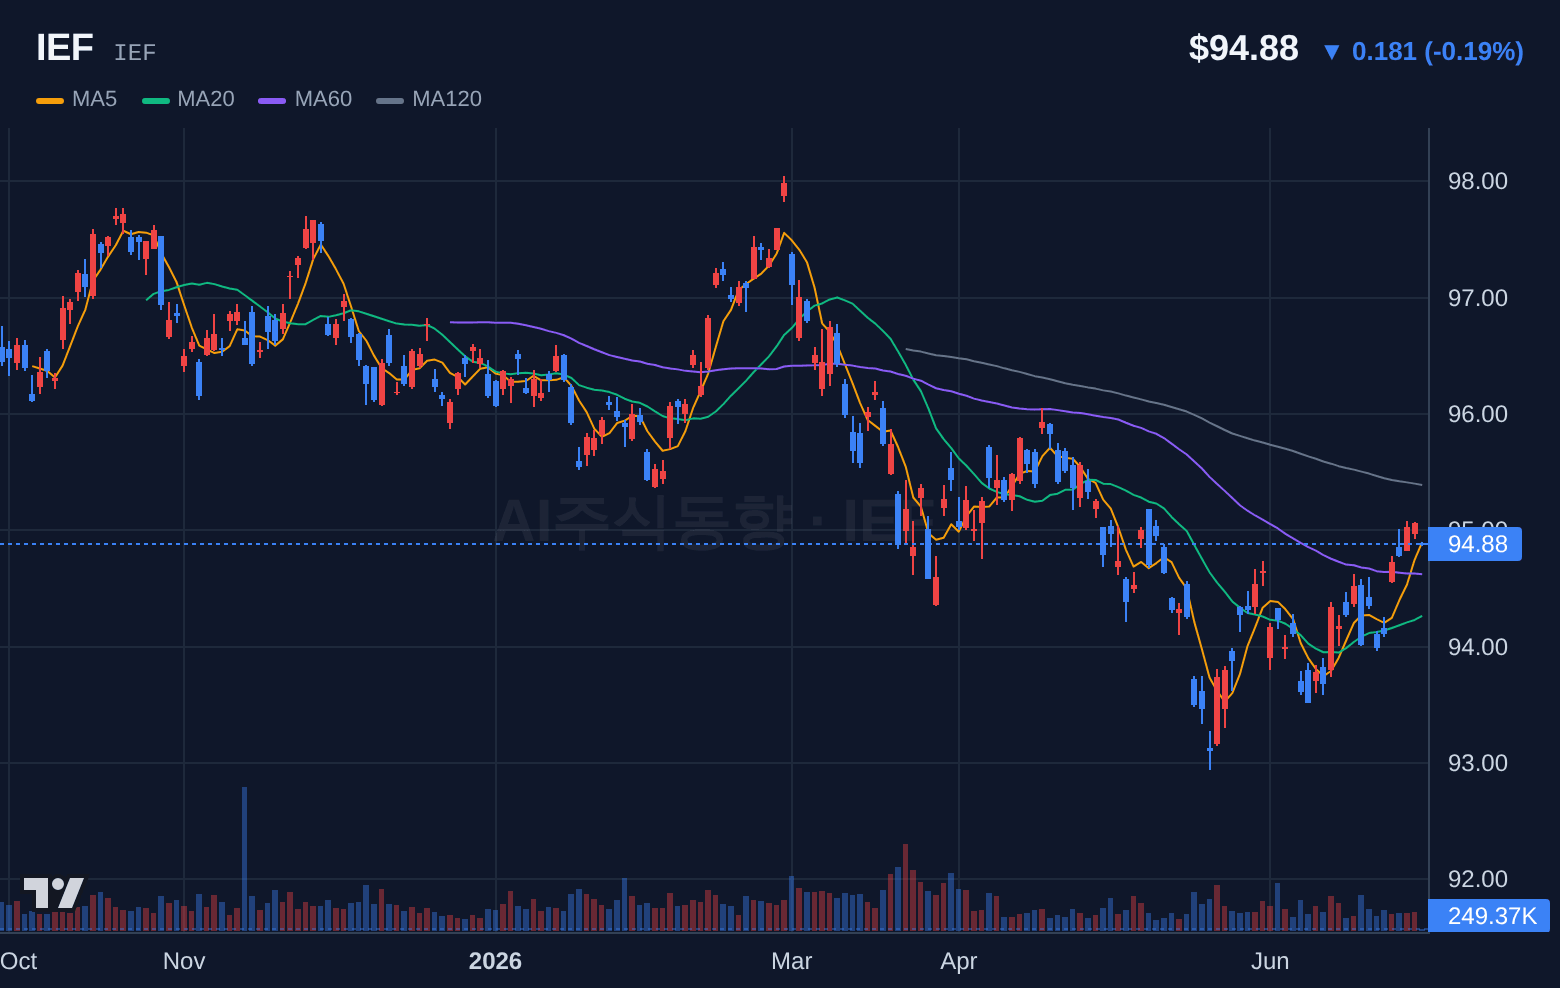The height and width of the screenshot is (988, 1560).
Task: Toggle the MA120 legend entry
Action: point(429,99)
